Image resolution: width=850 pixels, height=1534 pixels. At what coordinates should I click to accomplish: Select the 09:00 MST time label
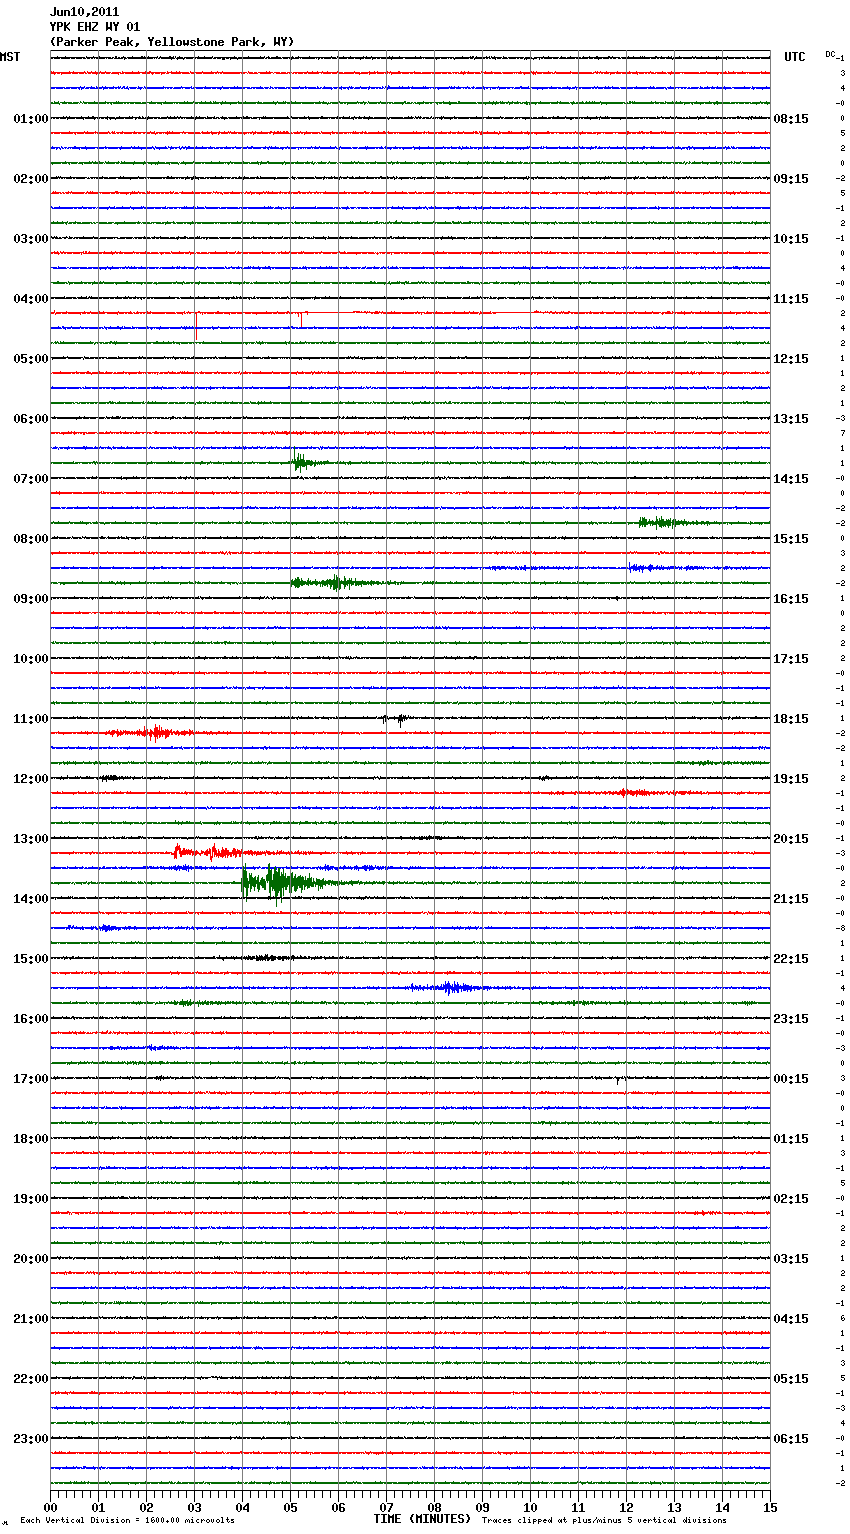(x=31, y=599)
